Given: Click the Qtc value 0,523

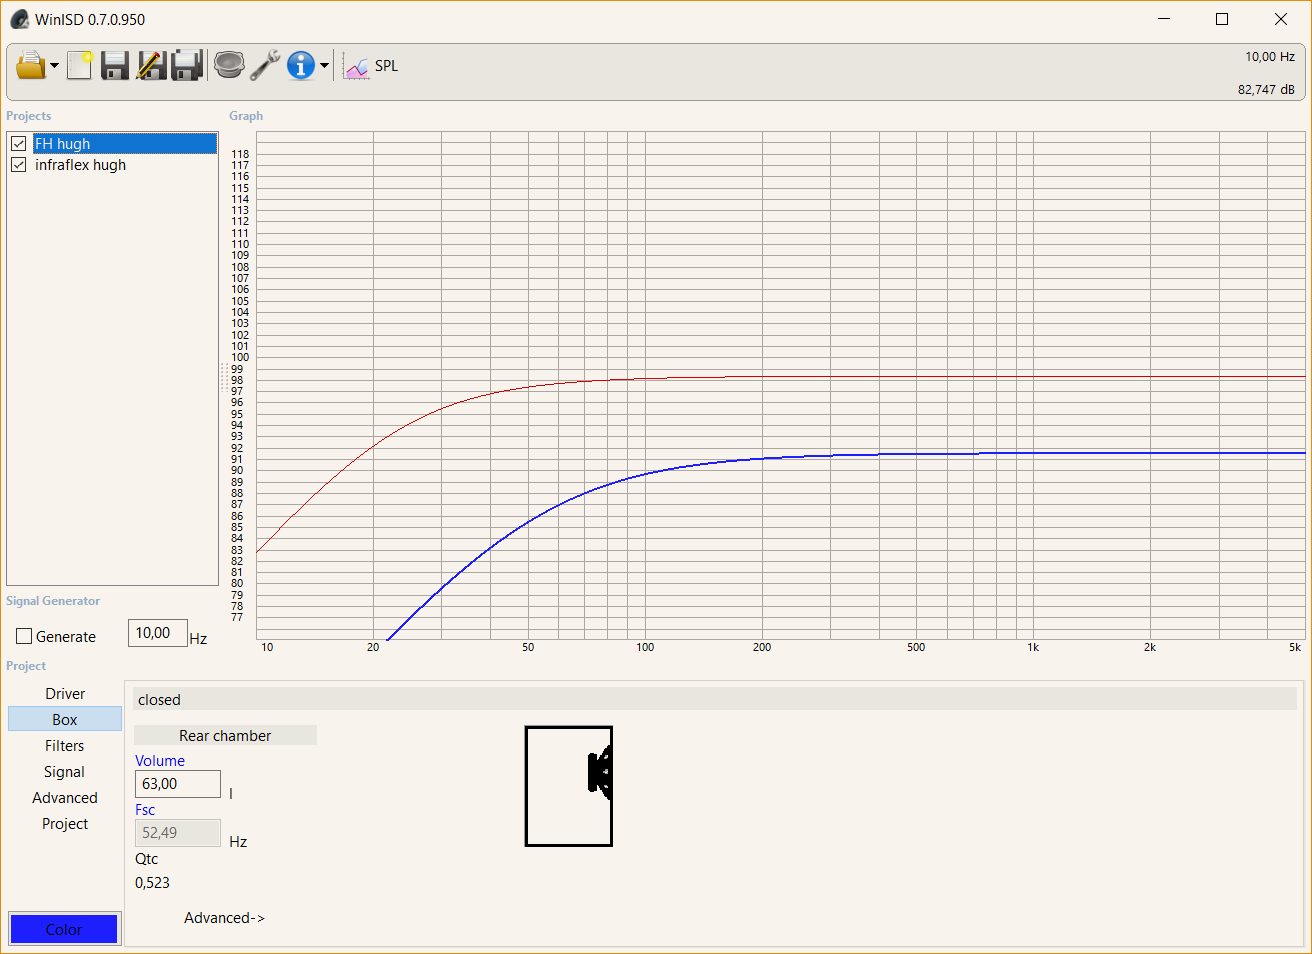Looking at the screenshot, I should point(153,883).
